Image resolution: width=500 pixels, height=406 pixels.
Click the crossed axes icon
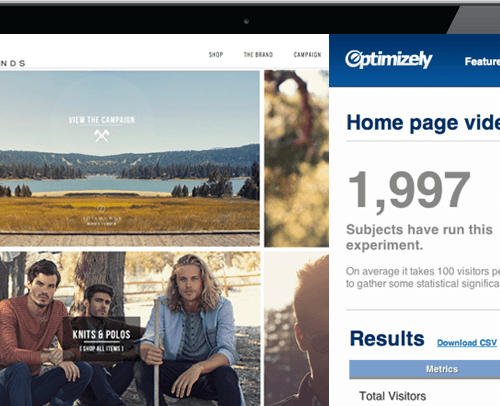coord(101,136)
